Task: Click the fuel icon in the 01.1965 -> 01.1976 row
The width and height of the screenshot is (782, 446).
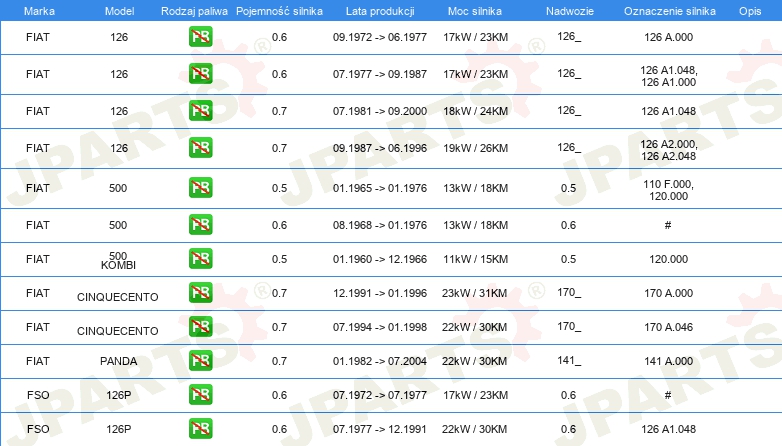Action: tap(200, 187)
